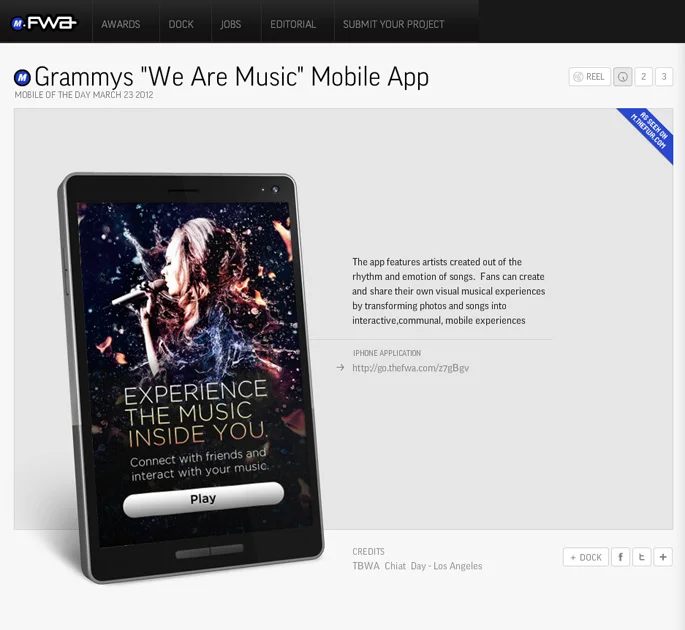This screenshot has width=685, height=630.
Task: Click the Grammys 'We Are Music' title
Action: tap(232, 76)
